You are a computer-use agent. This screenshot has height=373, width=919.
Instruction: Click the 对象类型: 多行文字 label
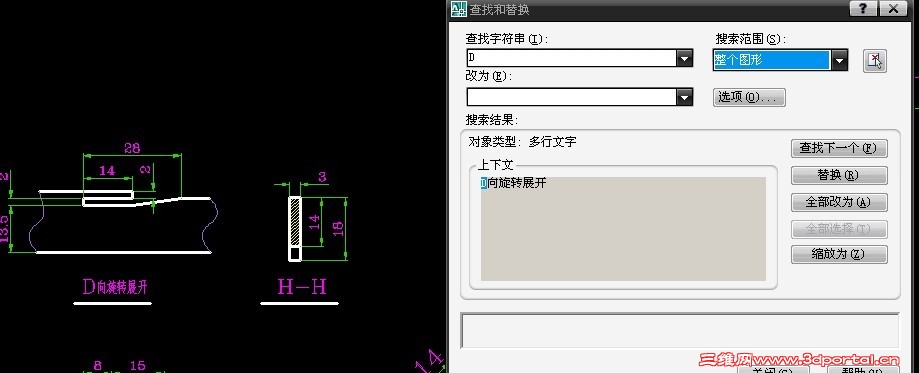click(522, 142)
